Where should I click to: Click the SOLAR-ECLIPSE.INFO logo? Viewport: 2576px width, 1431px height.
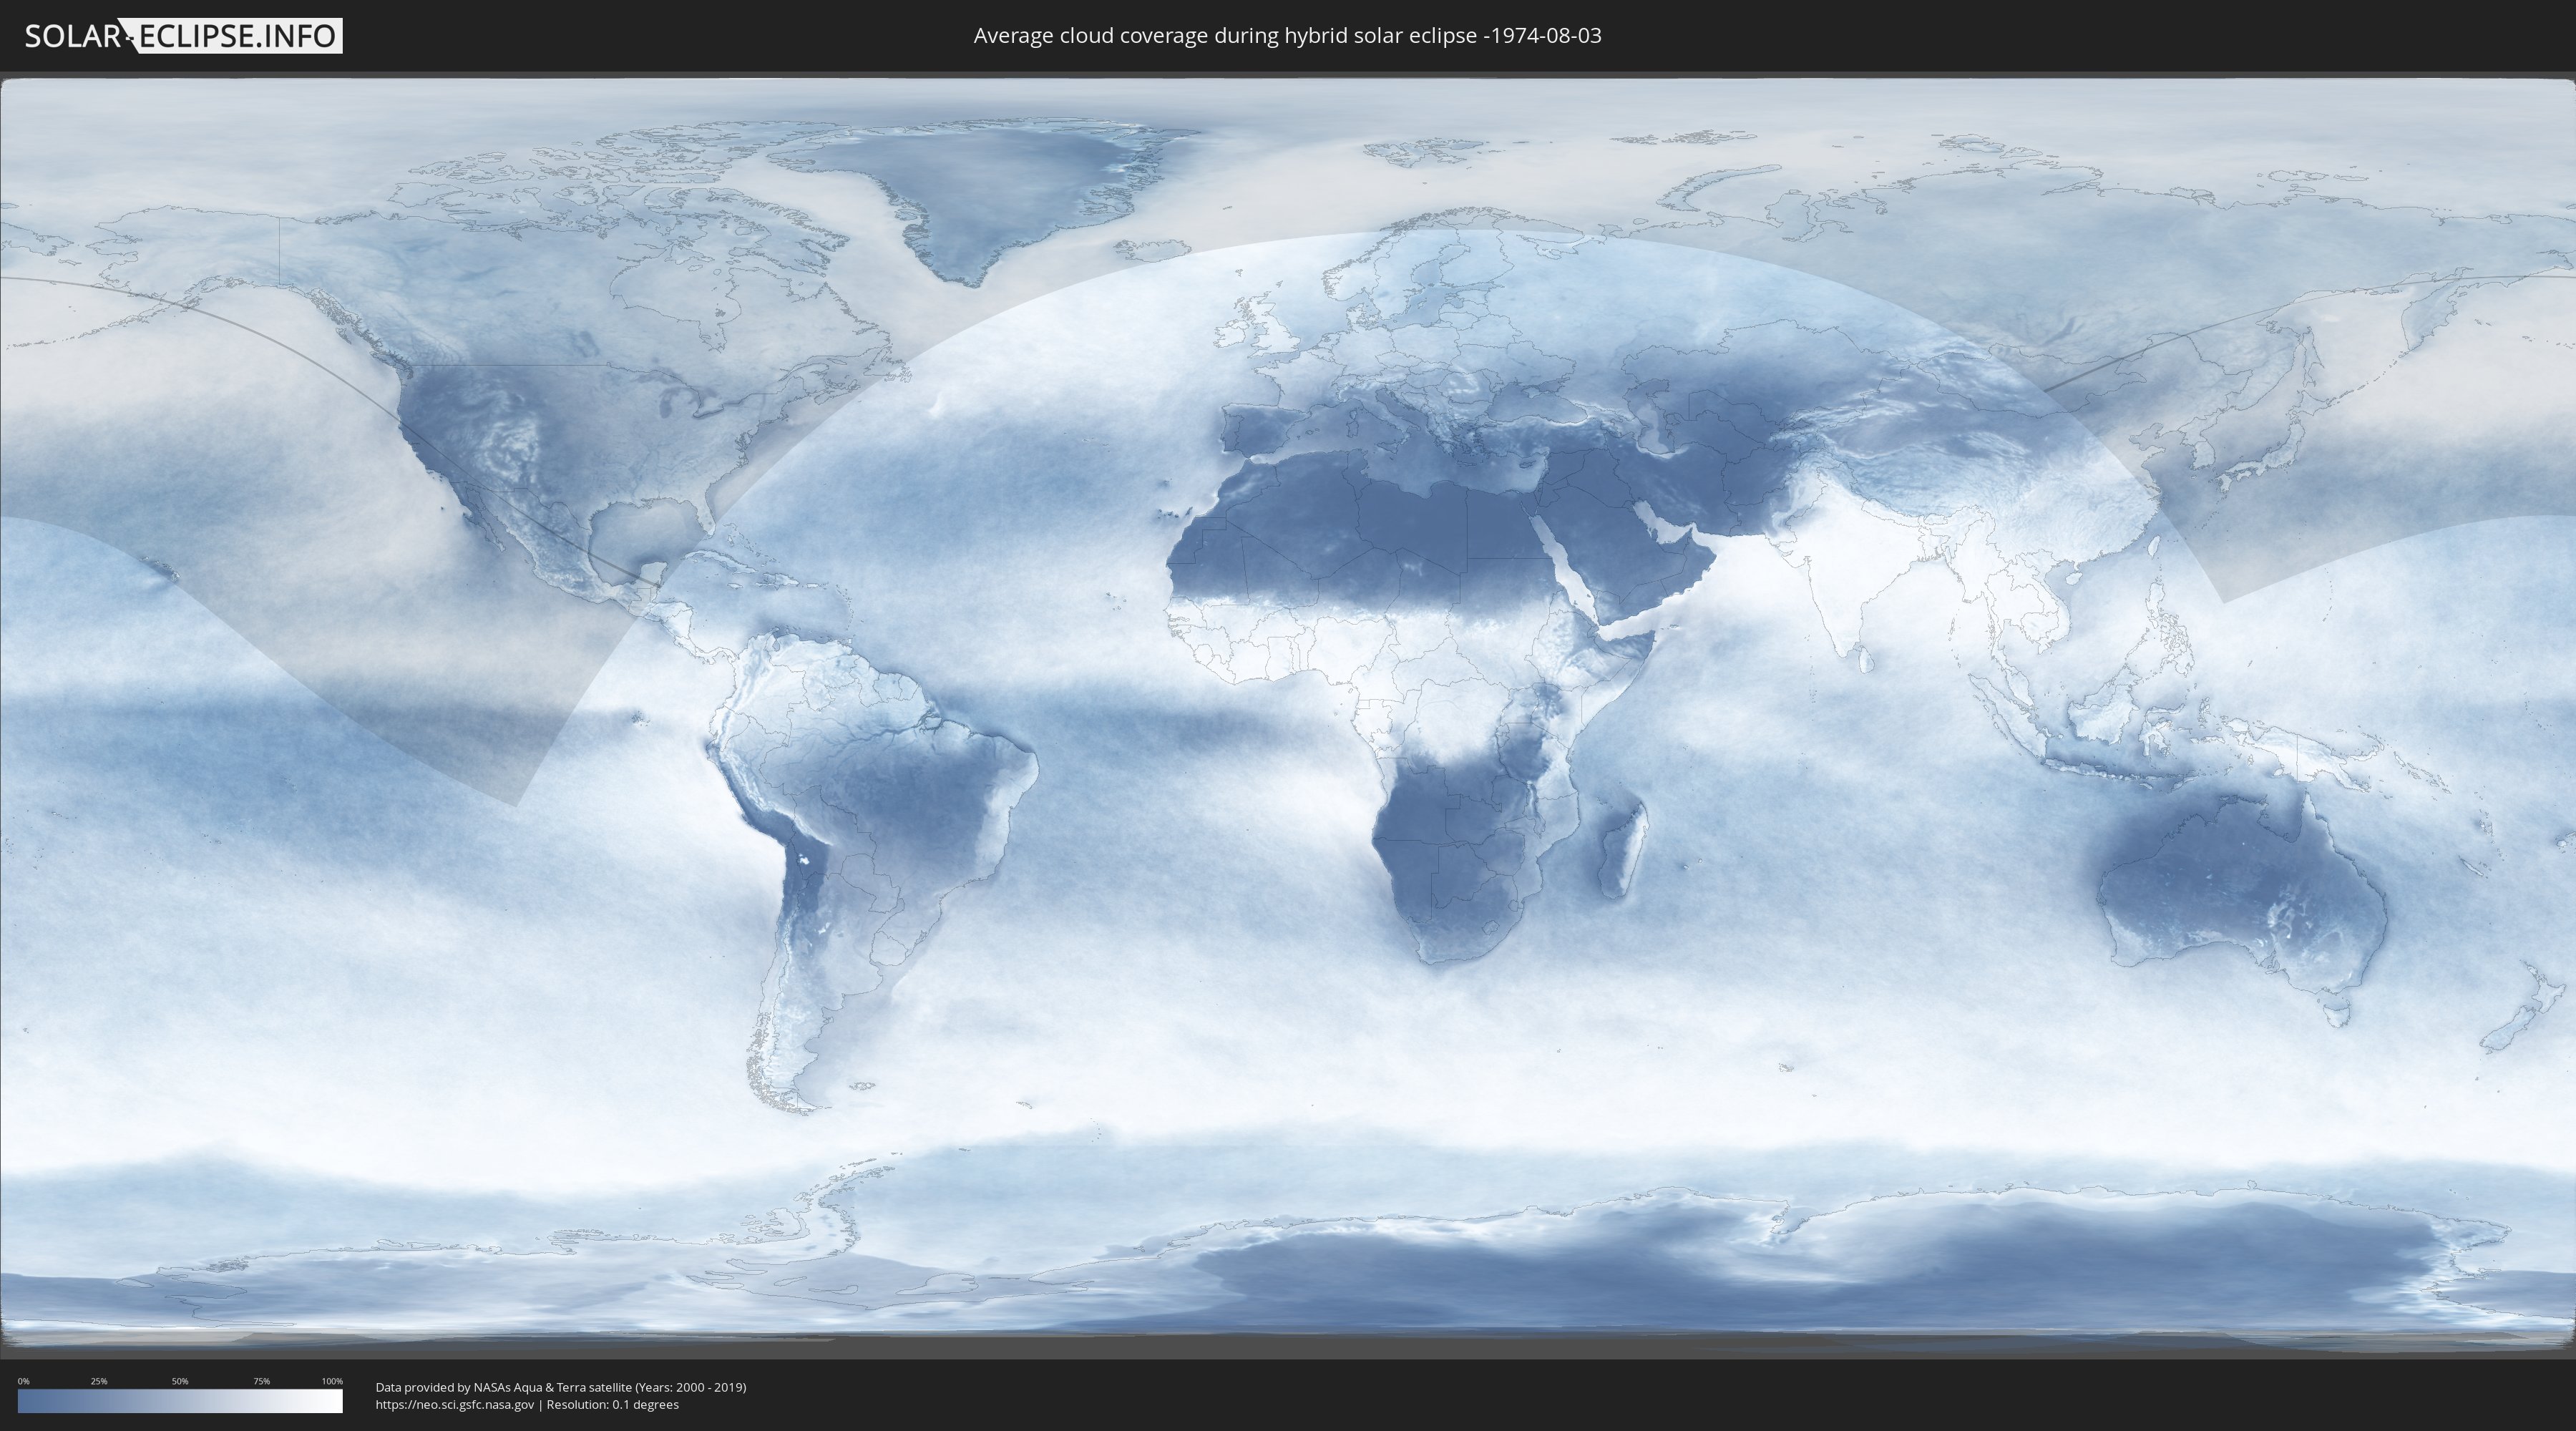[183, 36]
